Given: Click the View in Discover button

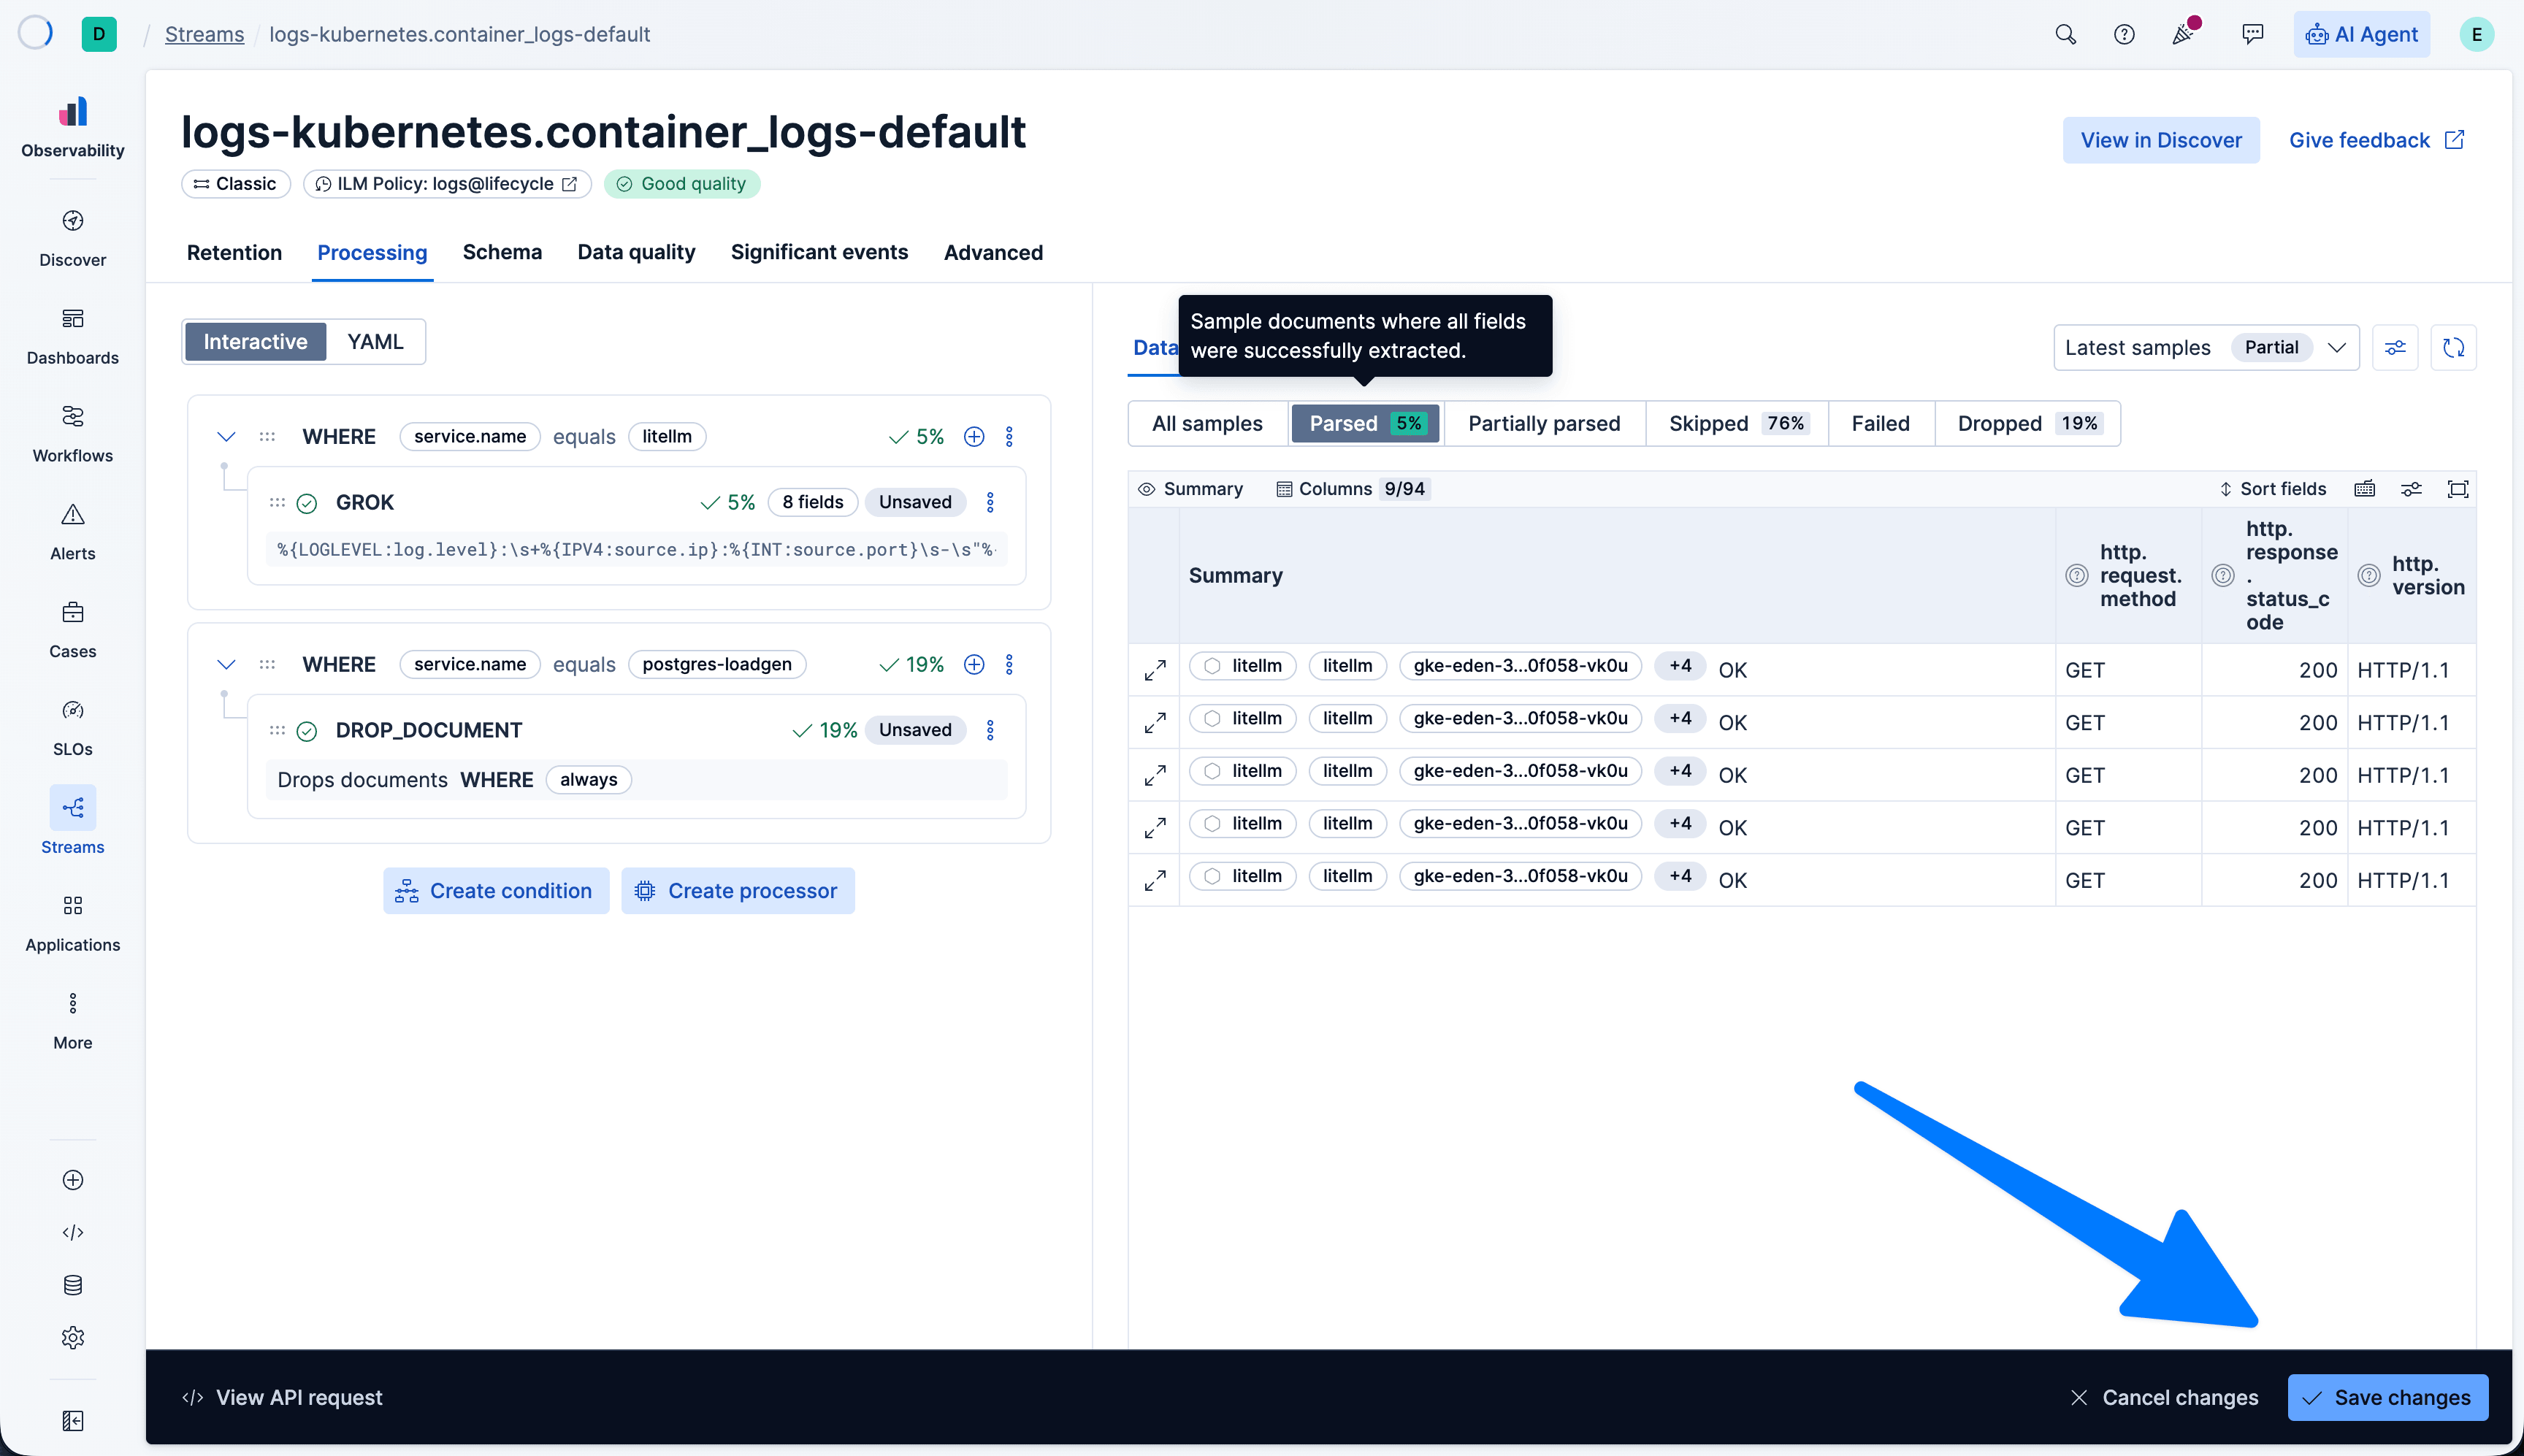Looking at the screenshot, I should [x=2160, y=140].
